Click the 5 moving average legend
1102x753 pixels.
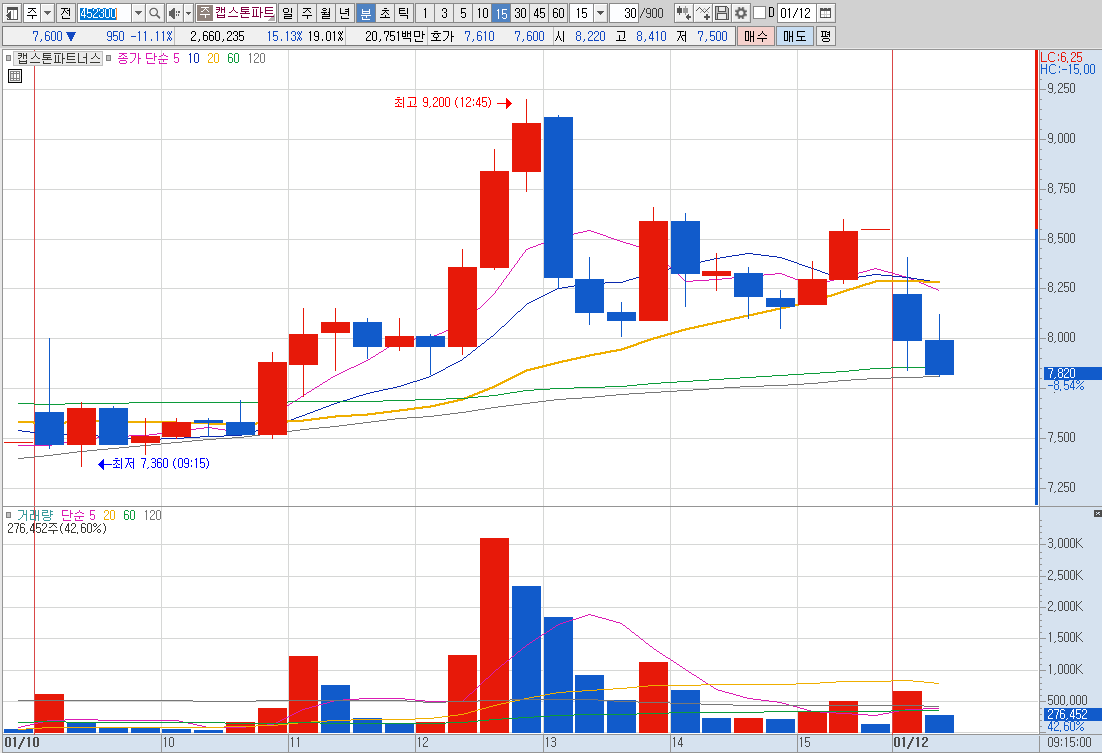coord(176,58)
